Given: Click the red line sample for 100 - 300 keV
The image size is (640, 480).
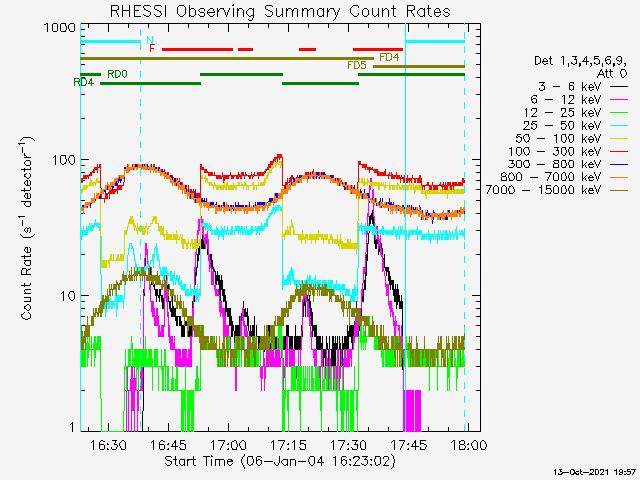Looking at the screenshot, I should [619, 151].
